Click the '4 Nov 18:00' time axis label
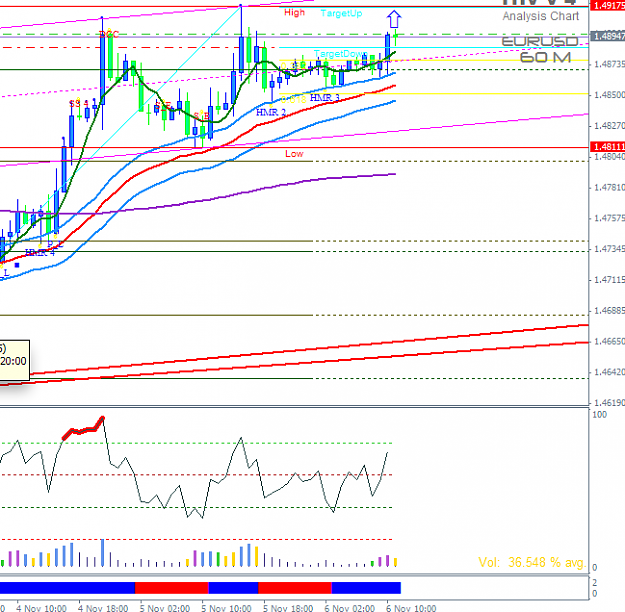Screen dimensions: 625x612 click(x=103, y=608)
